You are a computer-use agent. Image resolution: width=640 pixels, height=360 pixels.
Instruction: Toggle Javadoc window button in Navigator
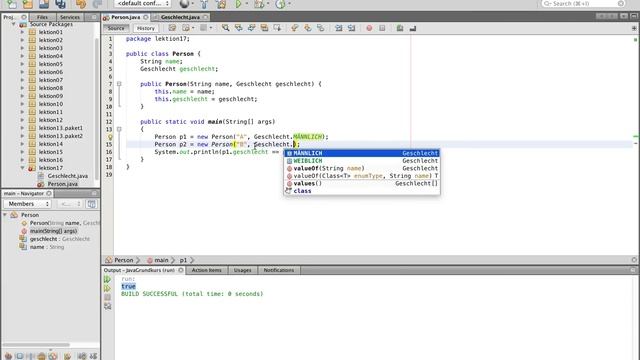pos(91,204)
